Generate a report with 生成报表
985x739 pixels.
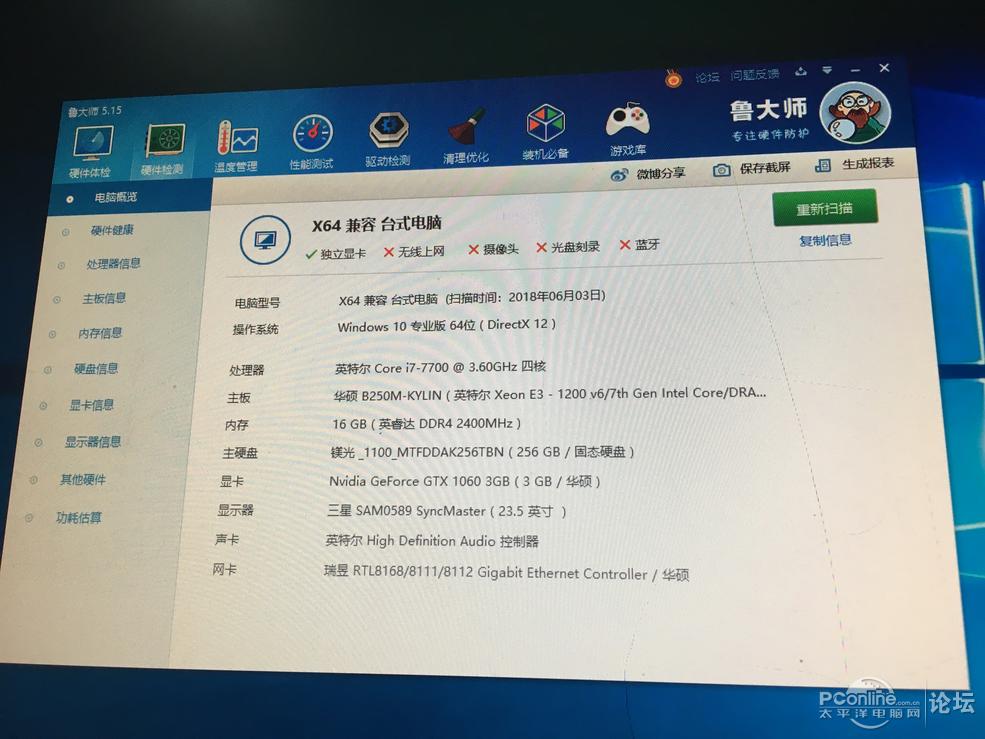854,165
